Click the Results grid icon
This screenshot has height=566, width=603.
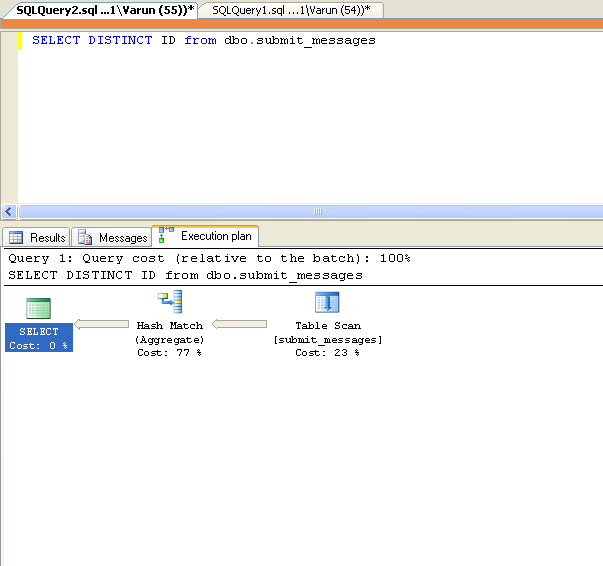point(16,237)
